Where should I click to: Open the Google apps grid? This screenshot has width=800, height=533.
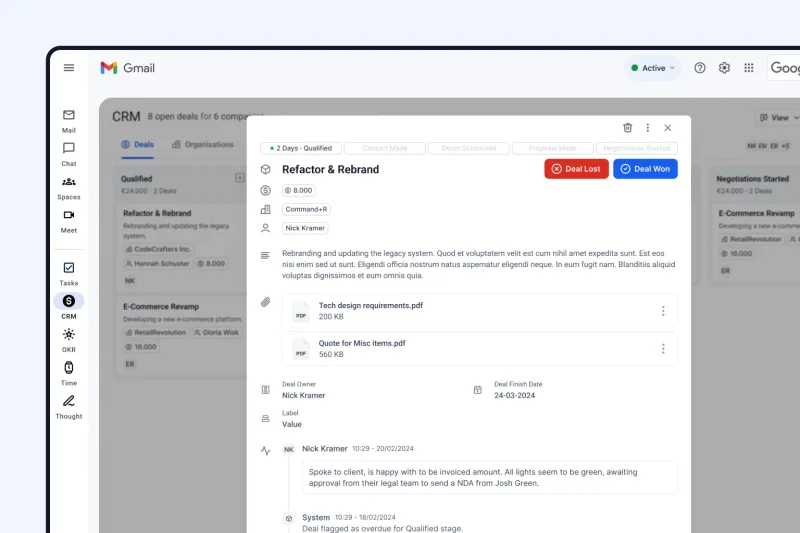pyautogui.click(x=749, y=68)
